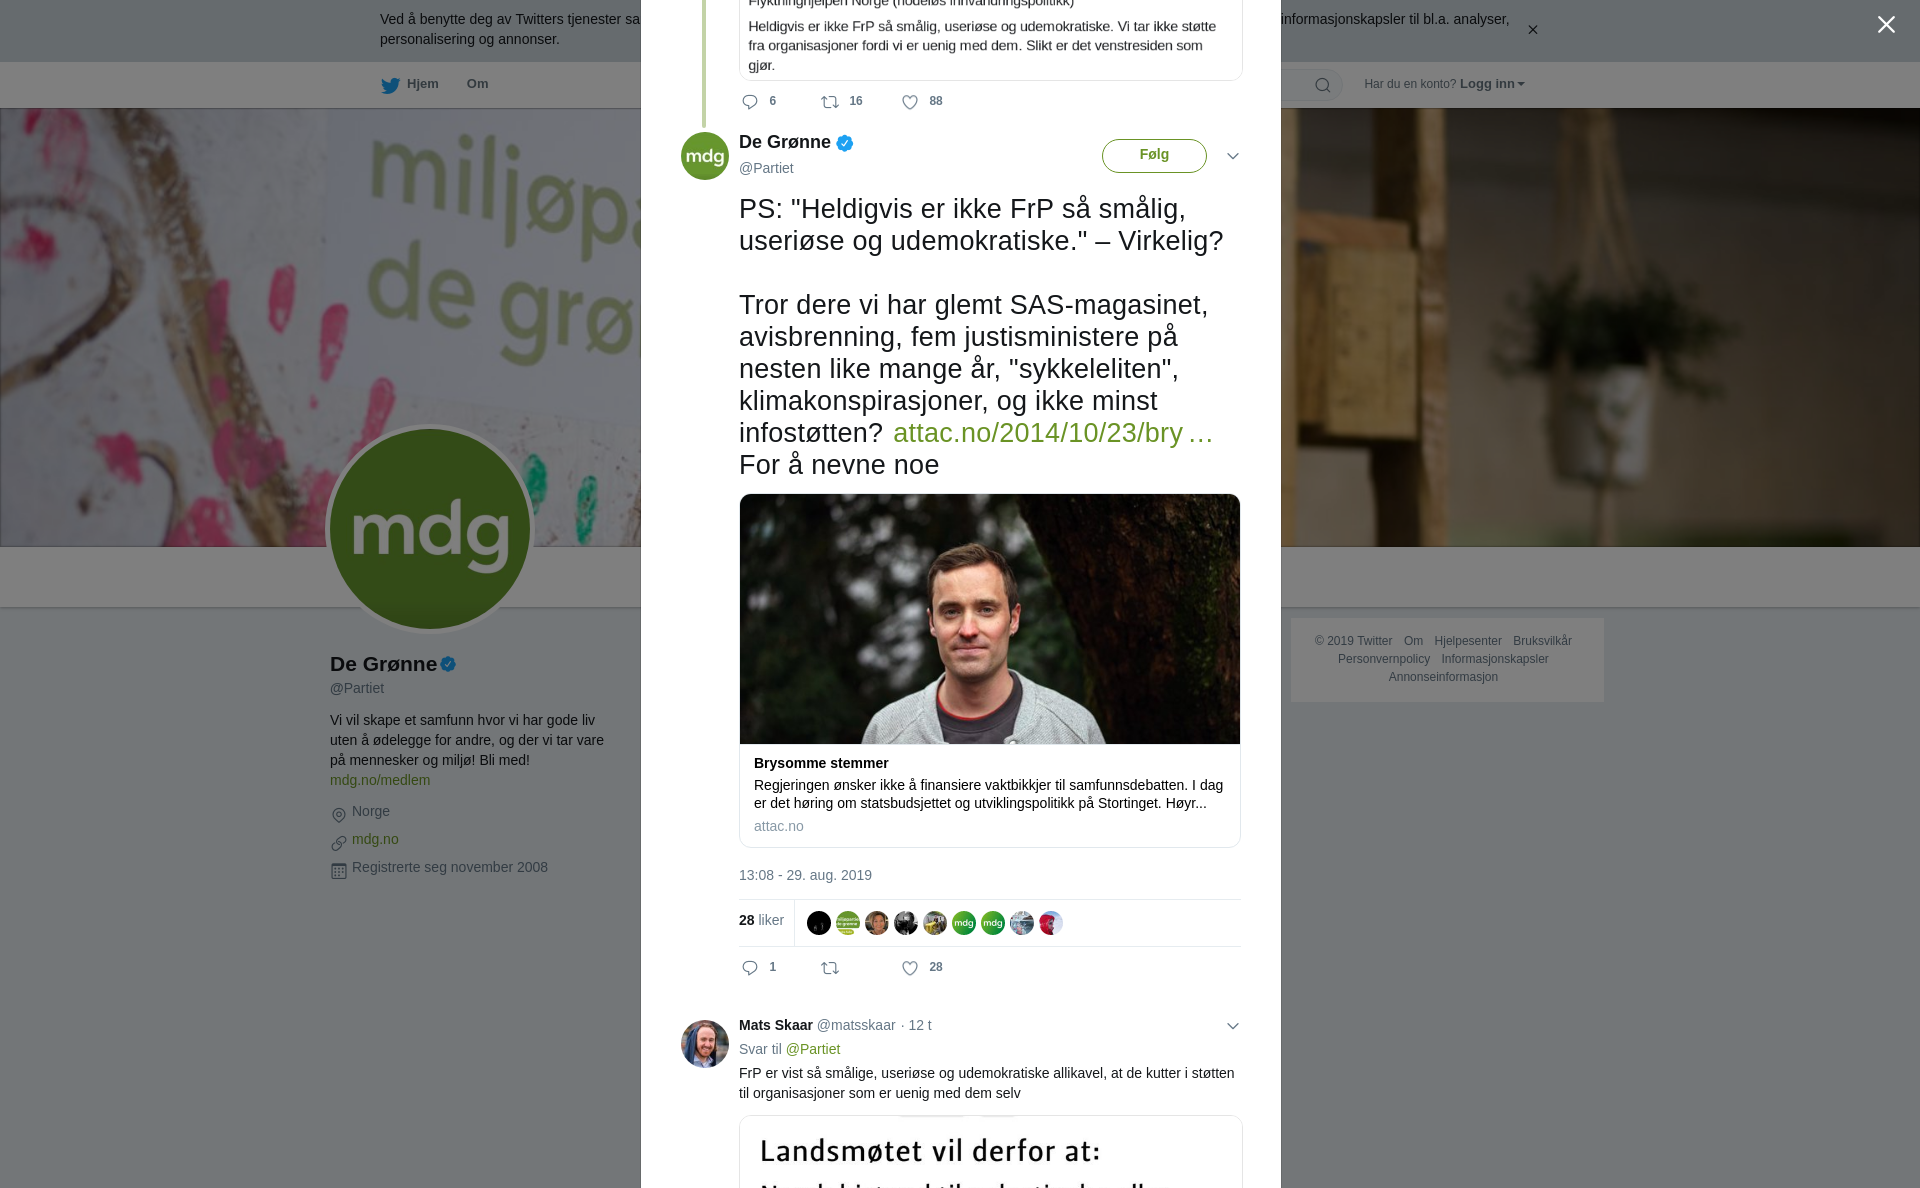The width and height of the screenshot is (1920, 1188).
Task: Expand the Logg inn dropdown
Action: click(x=1492, y=84)
